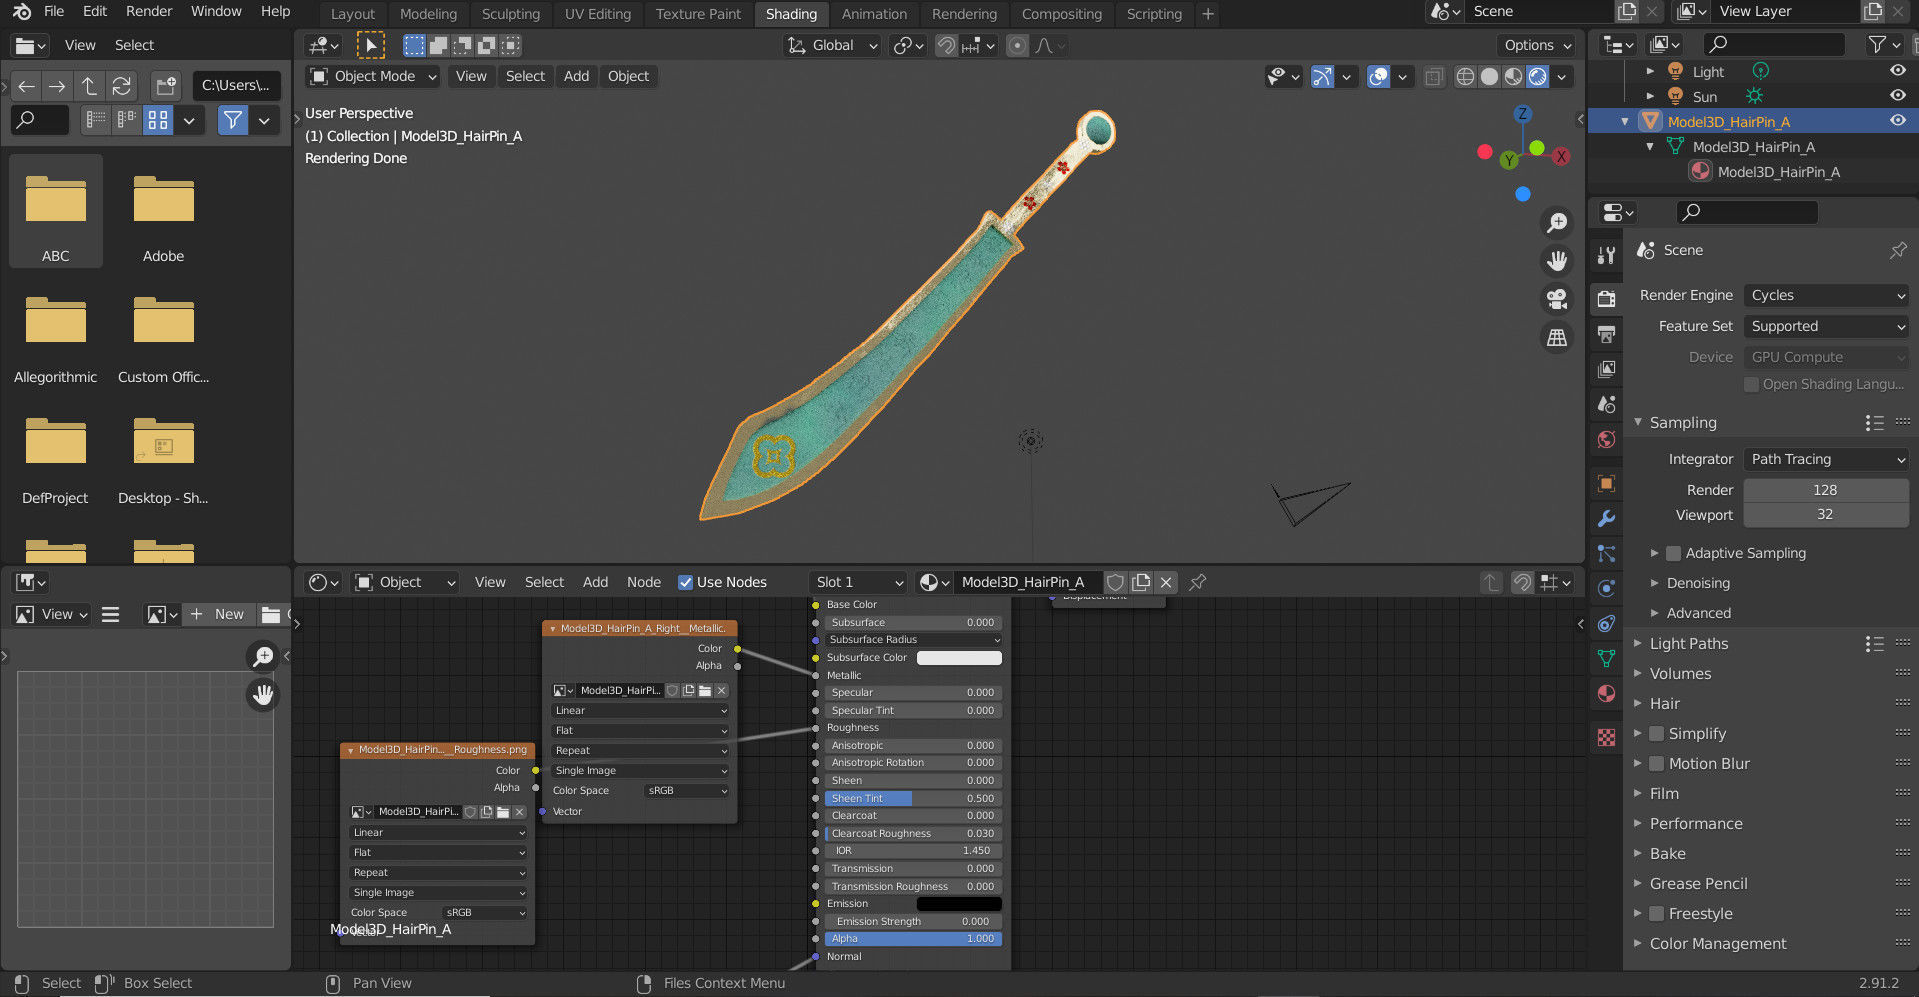Hide Model3D_HairPin_A object in outliner
The width and height of the screenshot is (1919, 997).
point(1897,121)
